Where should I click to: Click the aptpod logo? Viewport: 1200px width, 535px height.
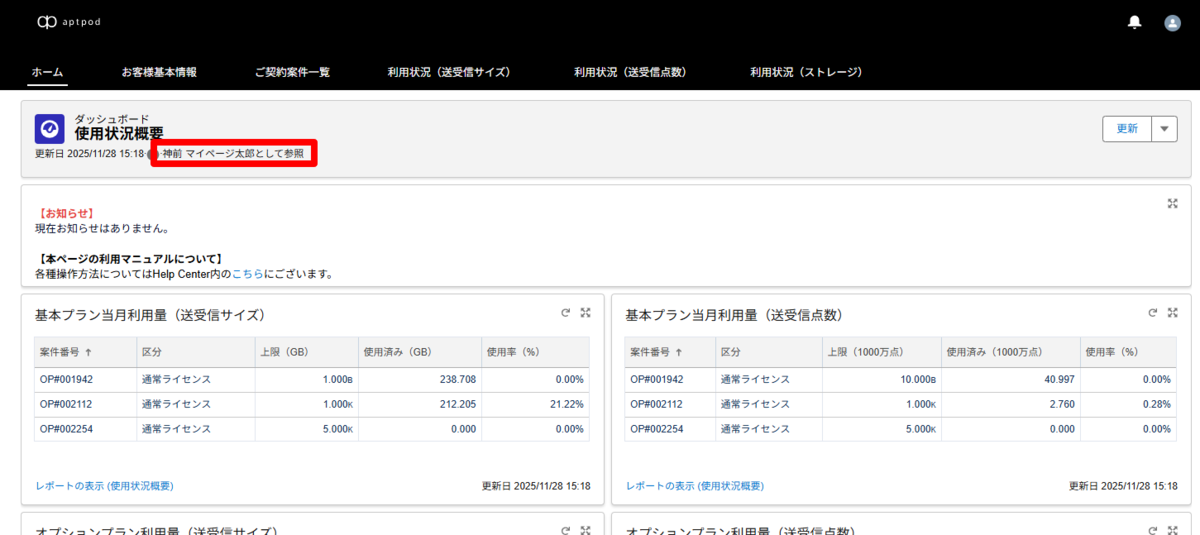(x=71, y=22)
